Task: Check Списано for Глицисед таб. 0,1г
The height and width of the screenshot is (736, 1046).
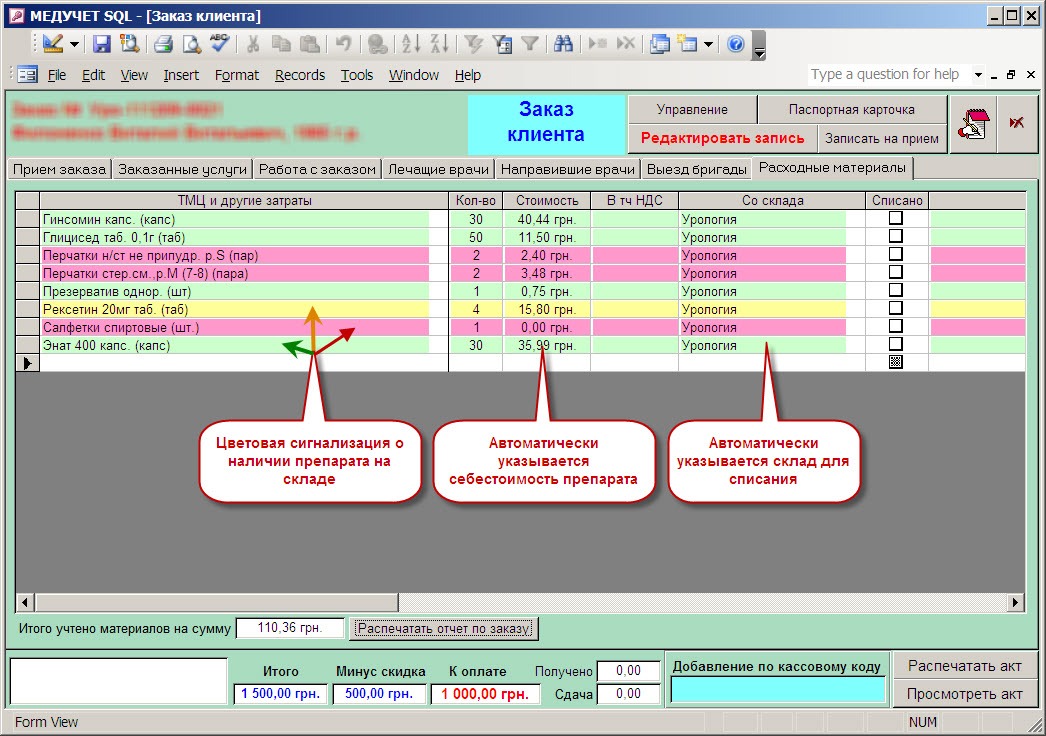Action: click(896, 236)
